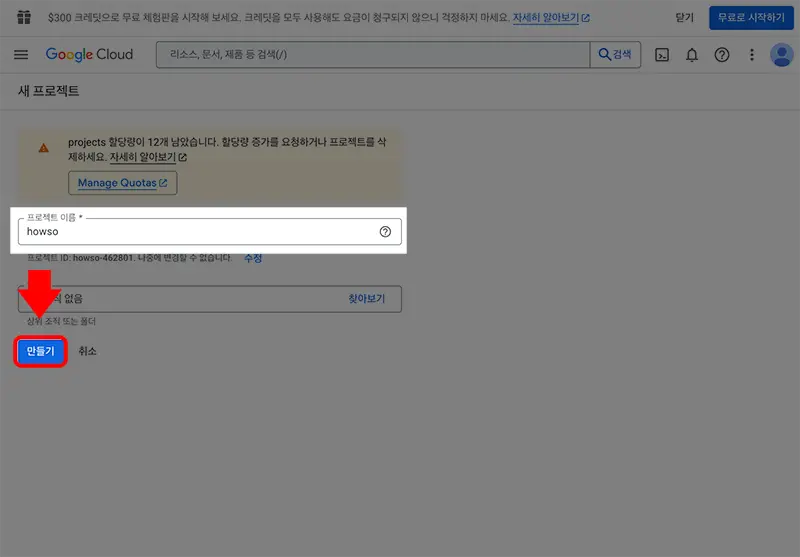The width and height of the screenshot is (800, 557).
Task: Click 찾아보기 to browse location
Action: 366,298
